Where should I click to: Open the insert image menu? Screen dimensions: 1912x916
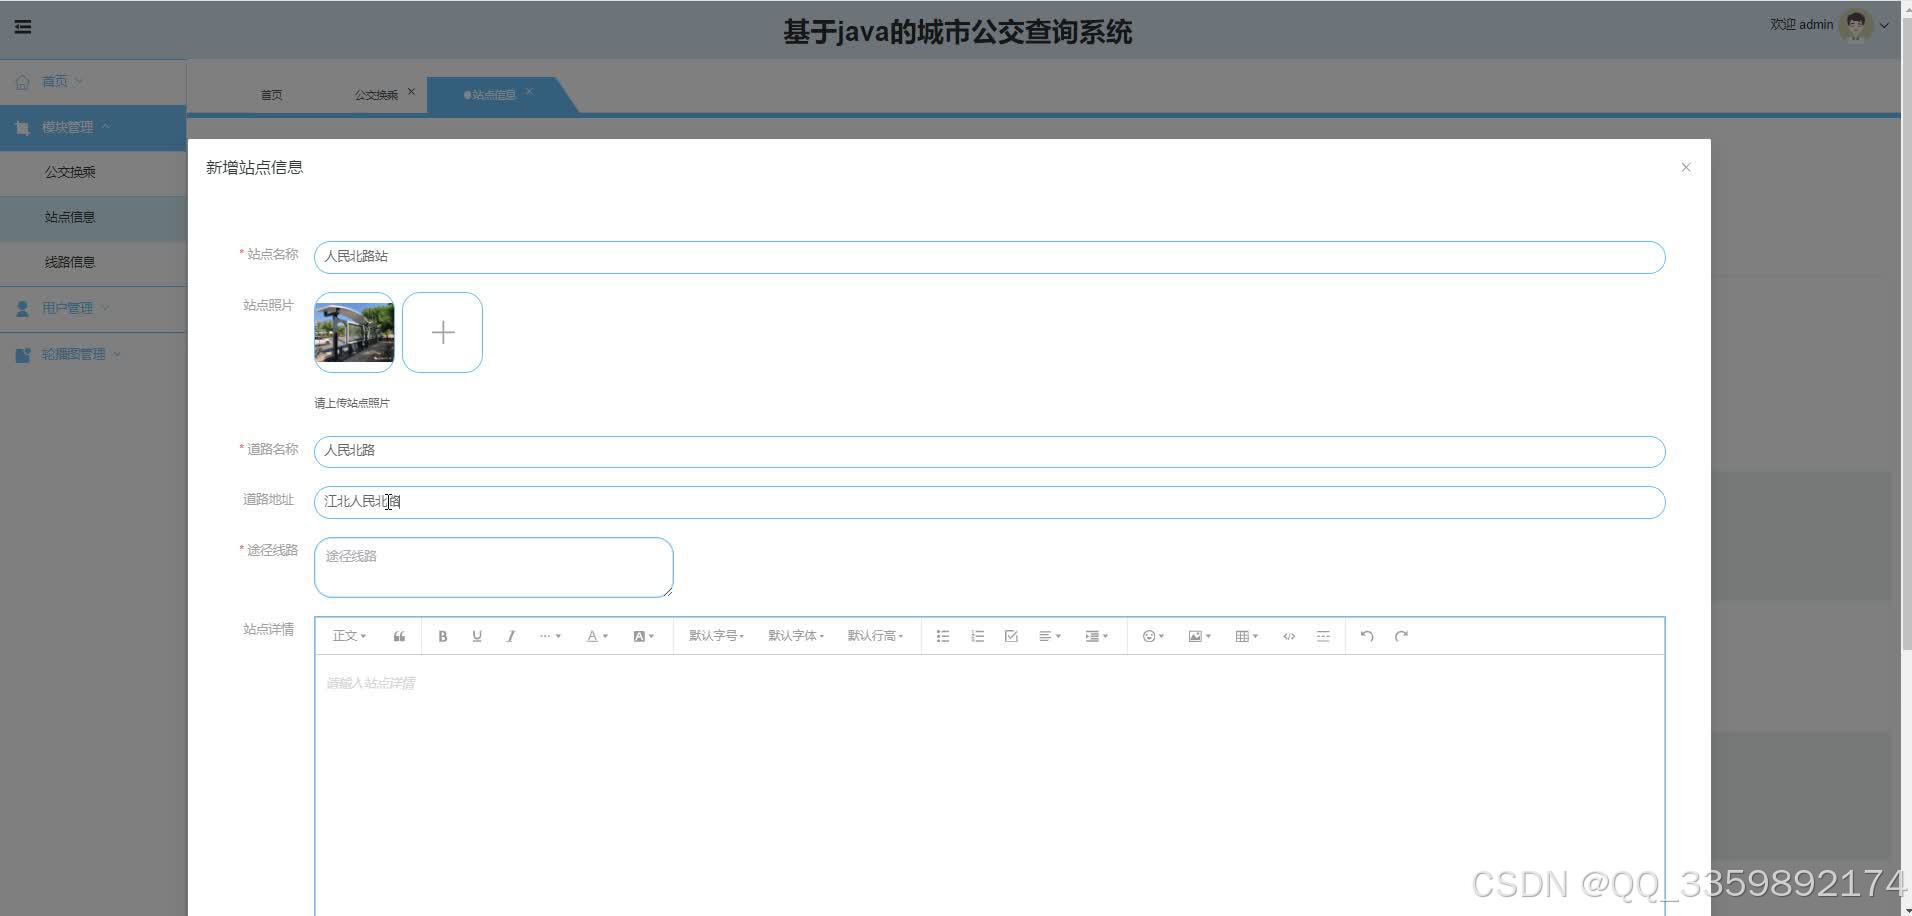tap(1199, 636)
